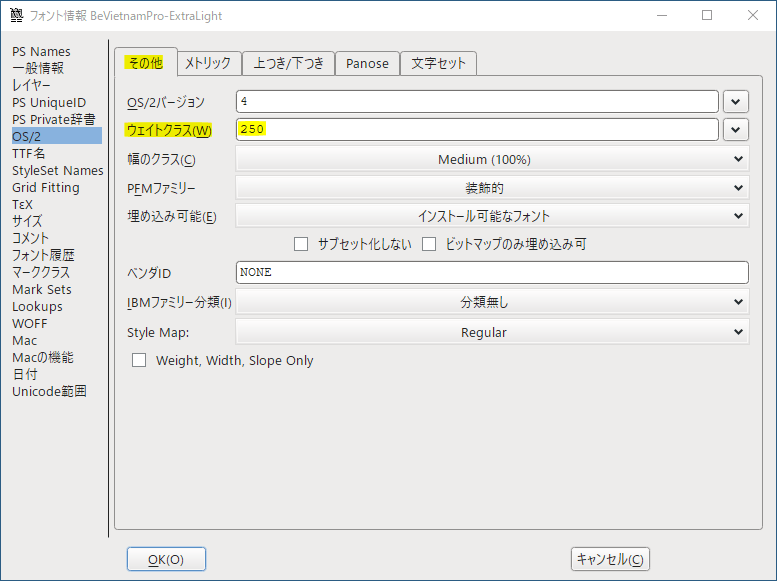Select 日付 in the sidebar

coord(25,374)
